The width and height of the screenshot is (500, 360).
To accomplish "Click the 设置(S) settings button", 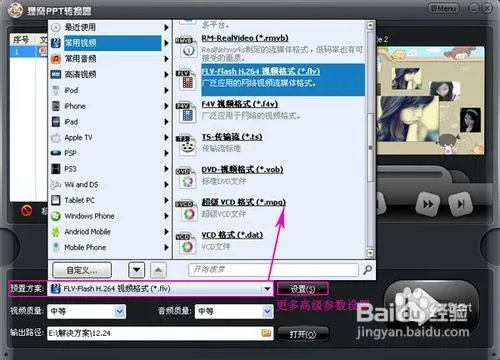I will pos(302,289).
